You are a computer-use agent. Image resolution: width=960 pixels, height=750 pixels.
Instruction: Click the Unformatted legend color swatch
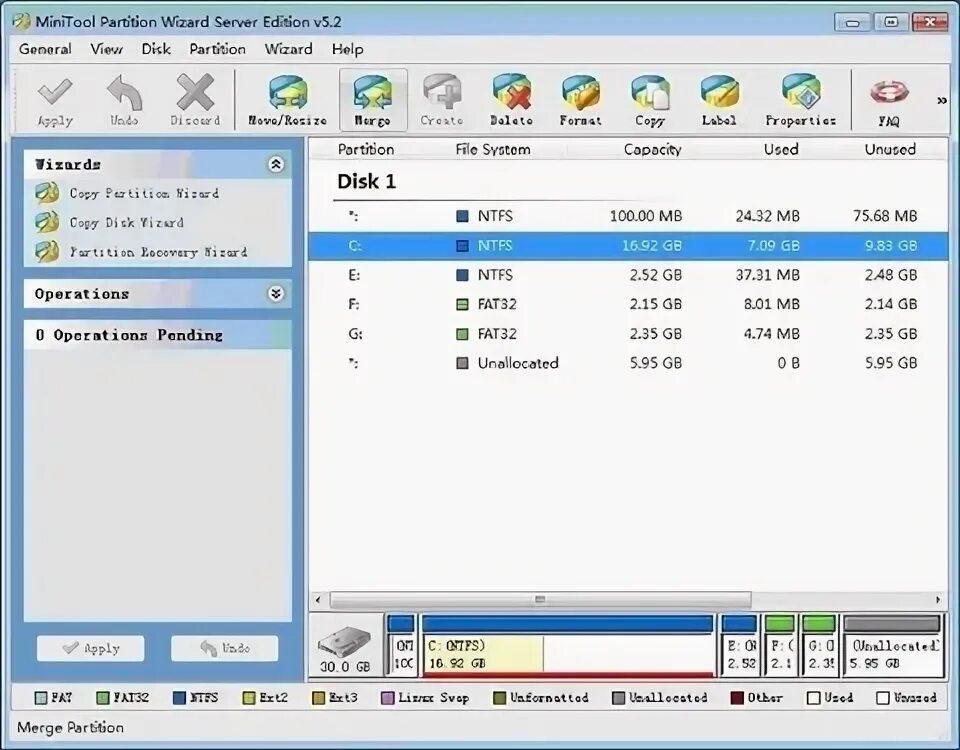coord(500,698)
